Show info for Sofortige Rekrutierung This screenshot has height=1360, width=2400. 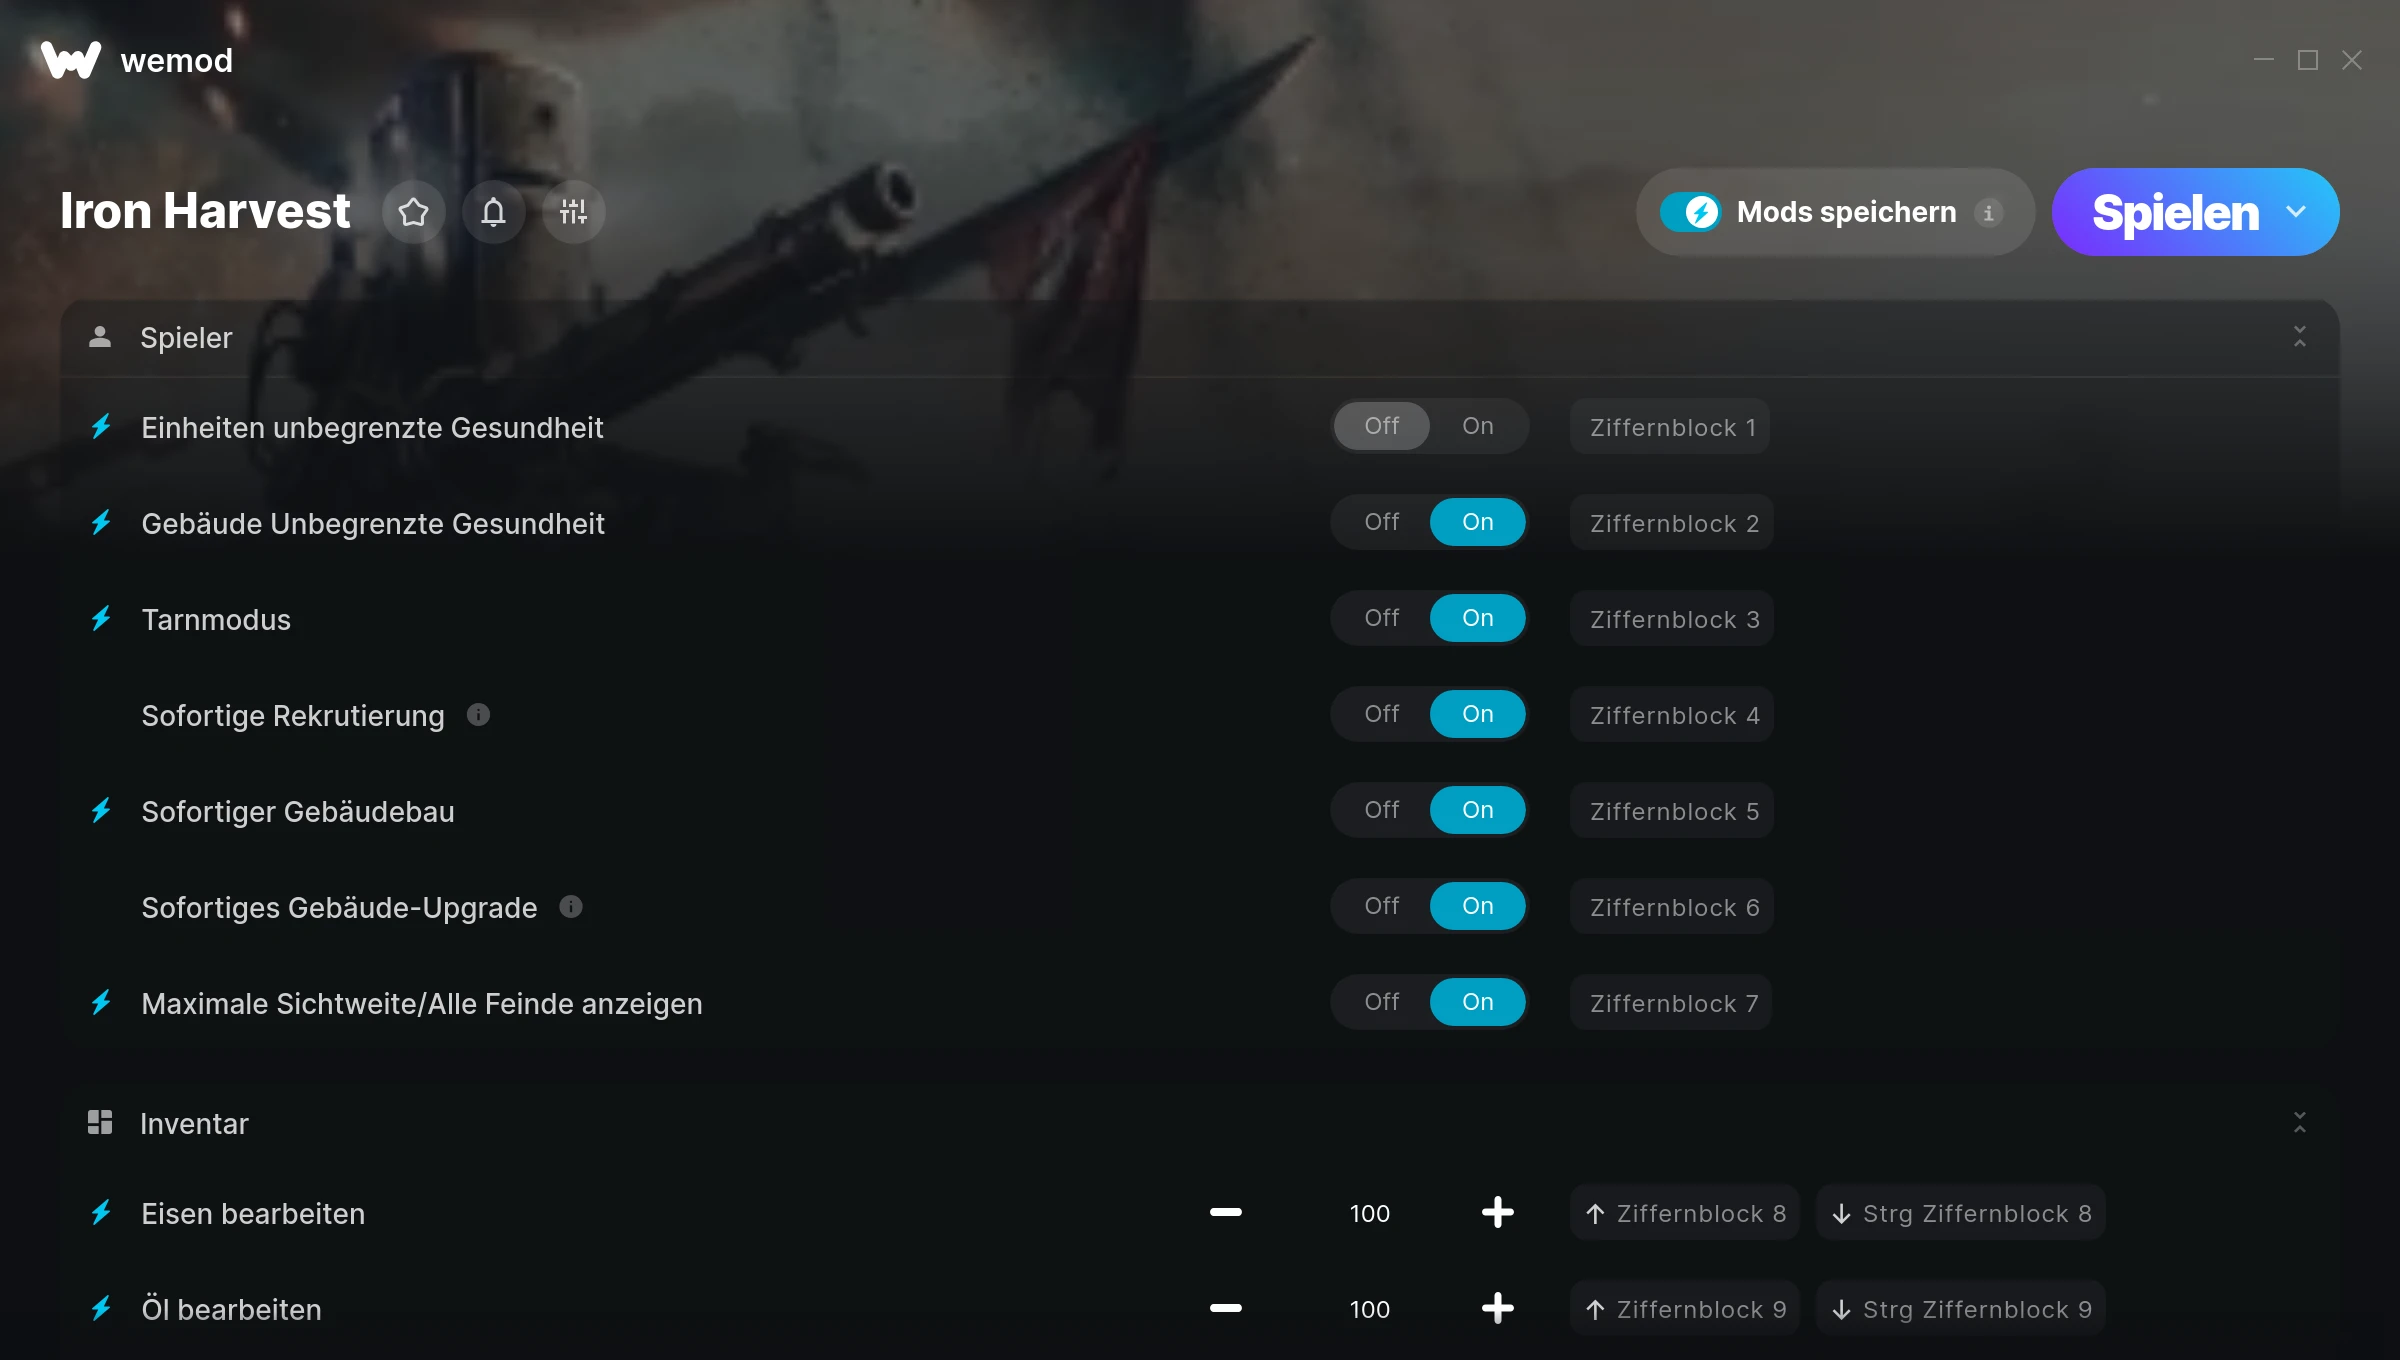(x=478, y=715)
